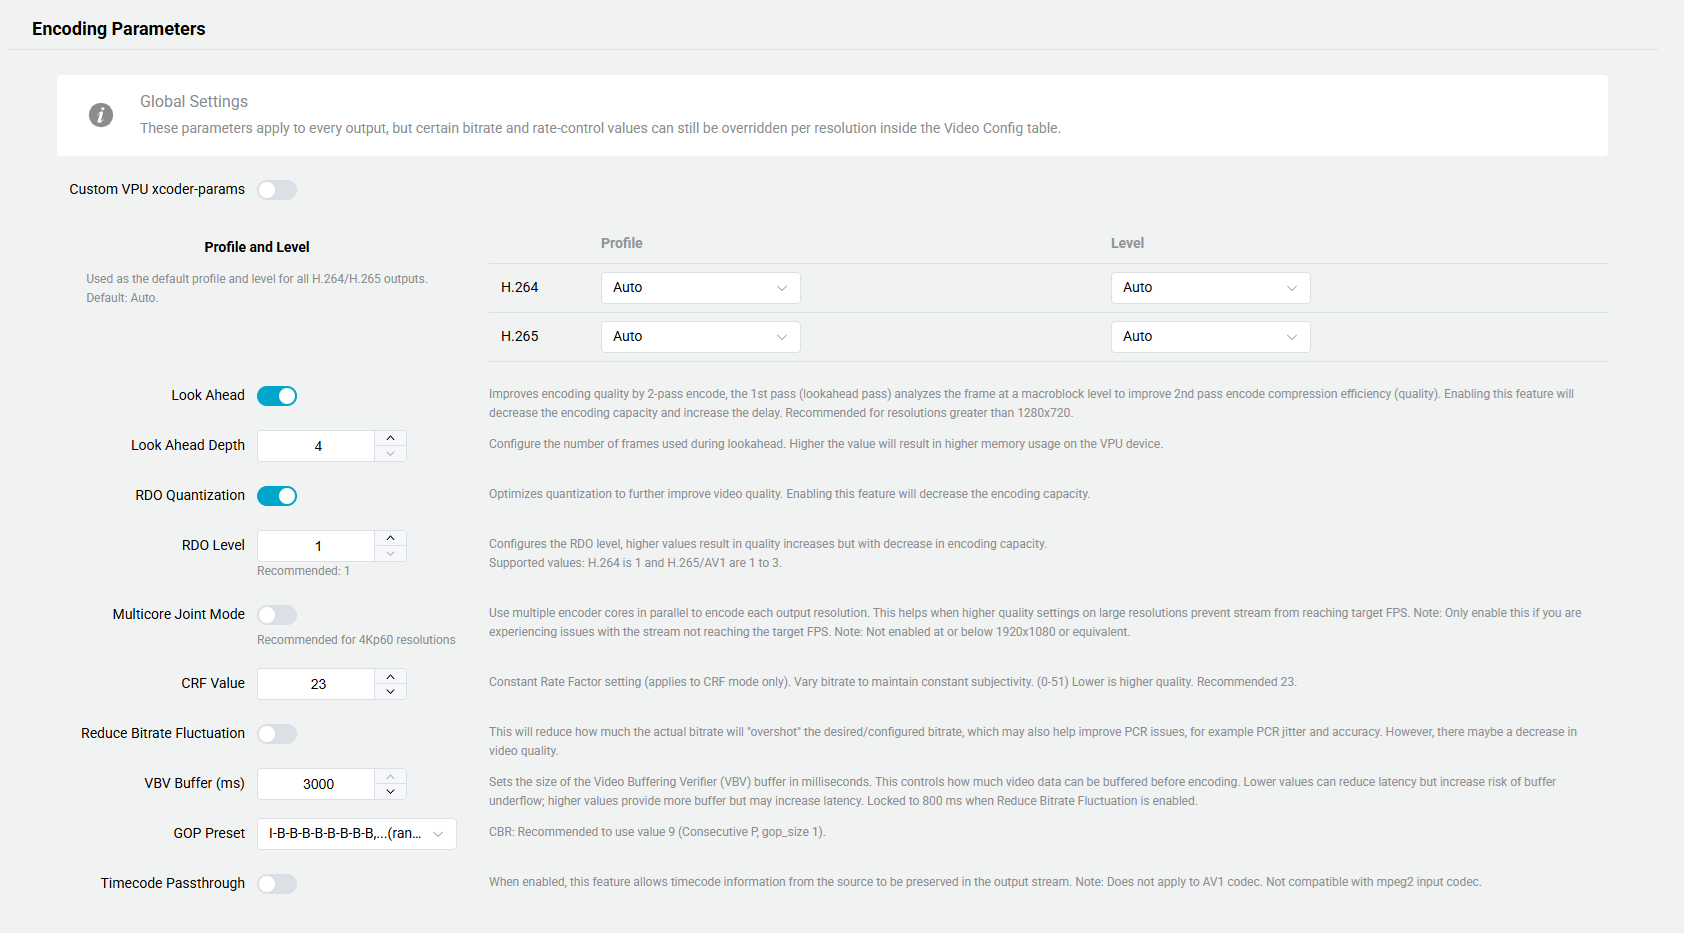Decrease RDO Level with down arrow

point(390,554)
